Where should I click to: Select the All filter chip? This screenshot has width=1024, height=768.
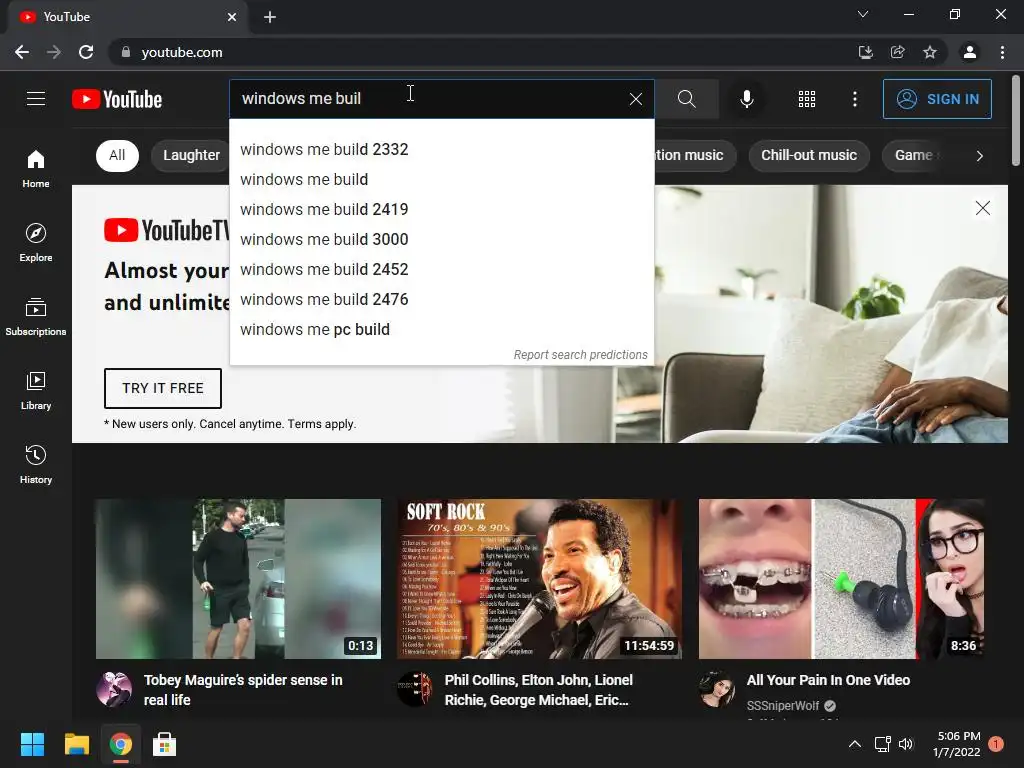117,155
